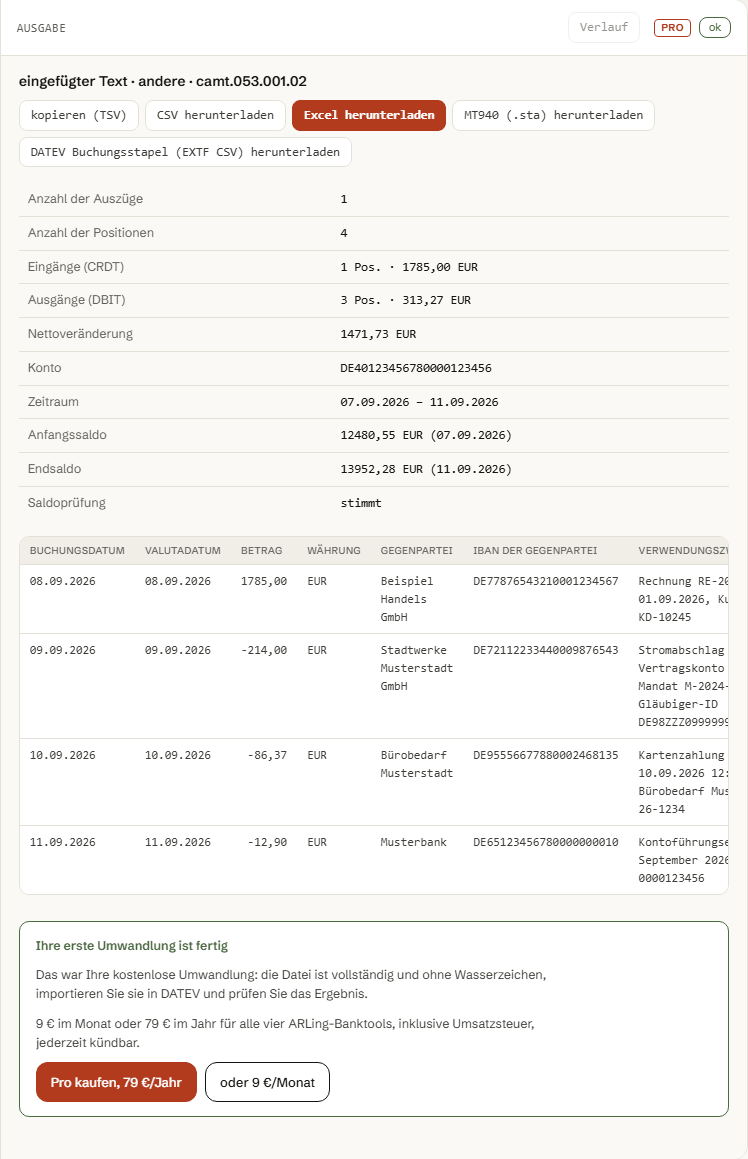748x1159 pixels.
Task: Click the account IBAN DE40123456780000123456
Action: tap(416, 368)
